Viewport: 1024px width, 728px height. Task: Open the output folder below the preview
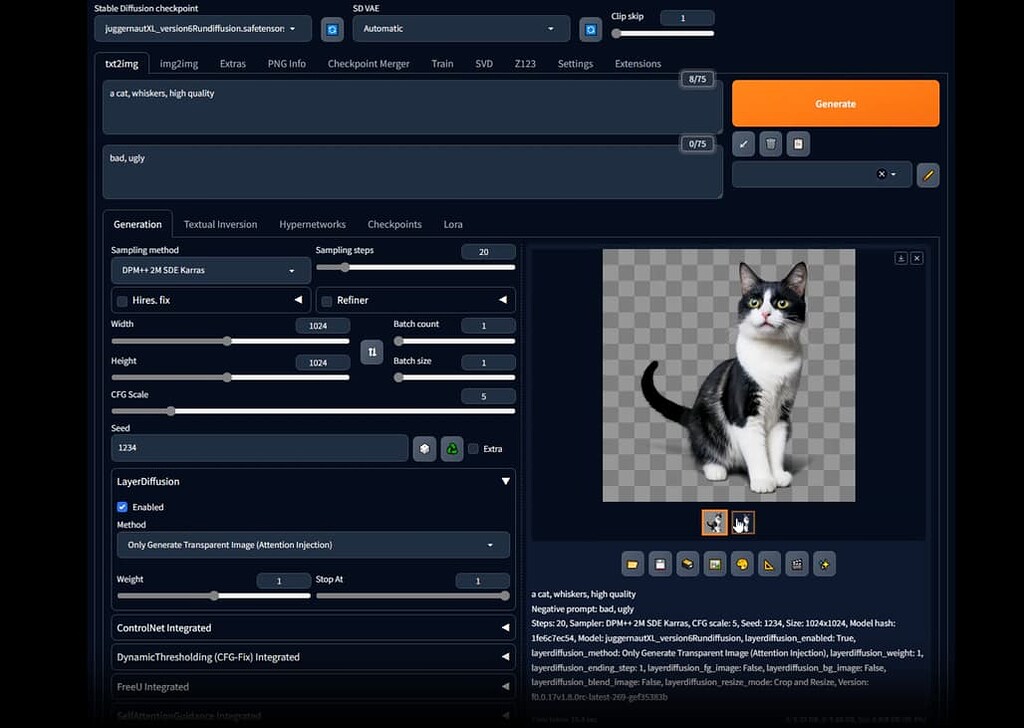(633, 565)
